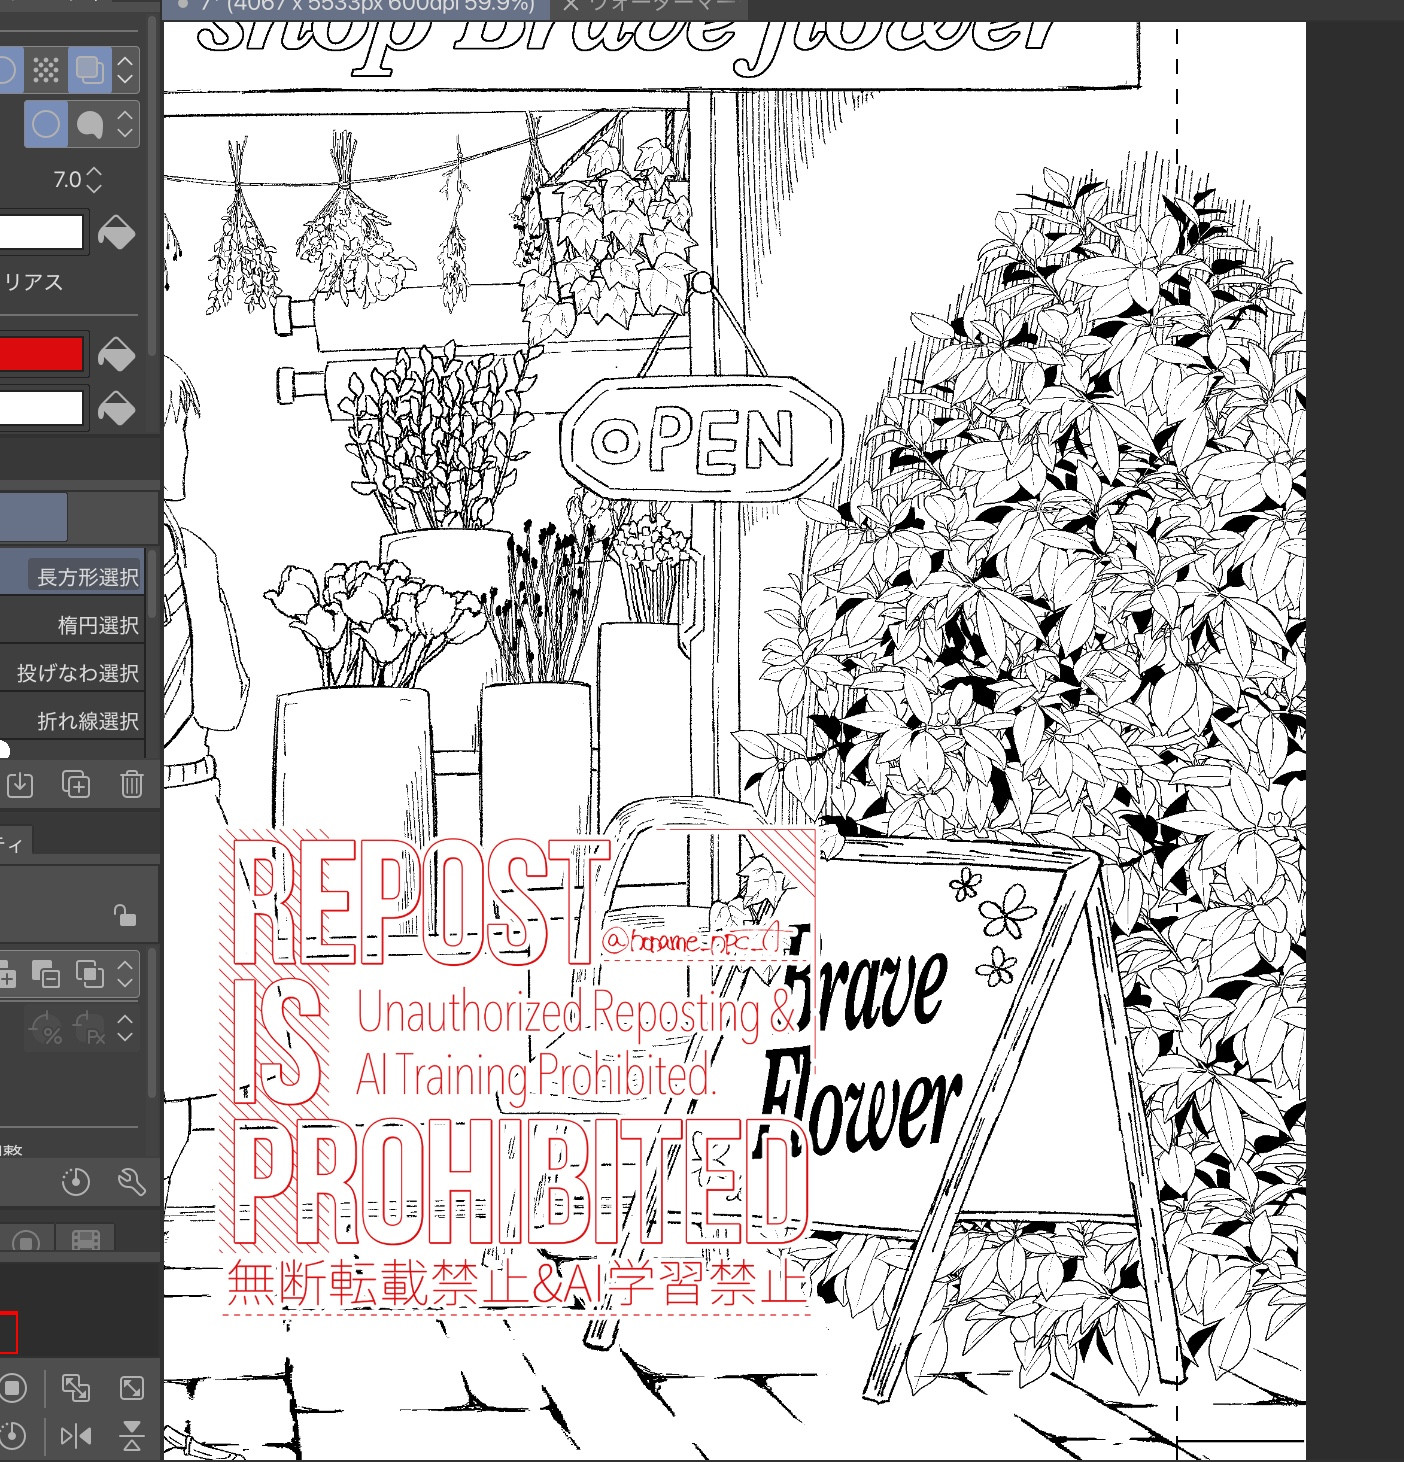Switch to the film strip panel tab
Screen dimensions: 1404x1462
click(86, 1240)
